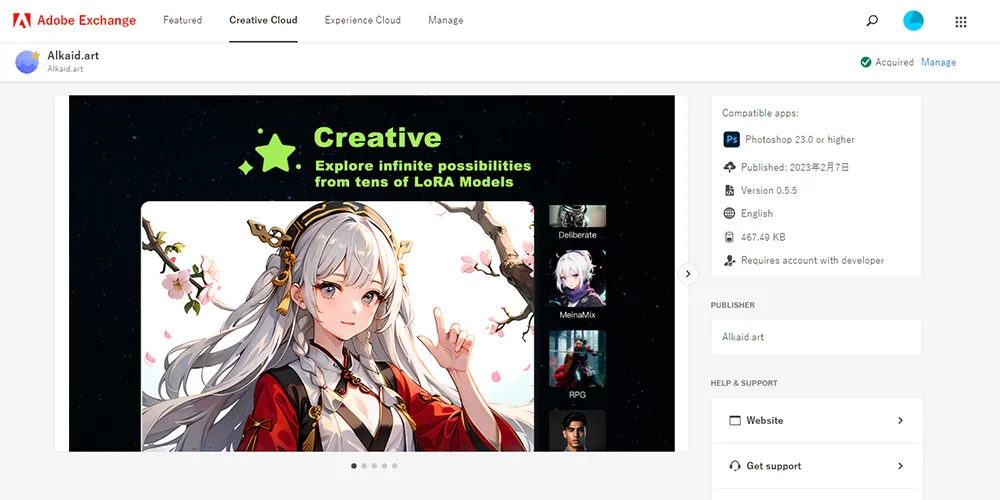Expand the Website row chevron
This screenshot has height=500, width=1000.
click(900, 420)
